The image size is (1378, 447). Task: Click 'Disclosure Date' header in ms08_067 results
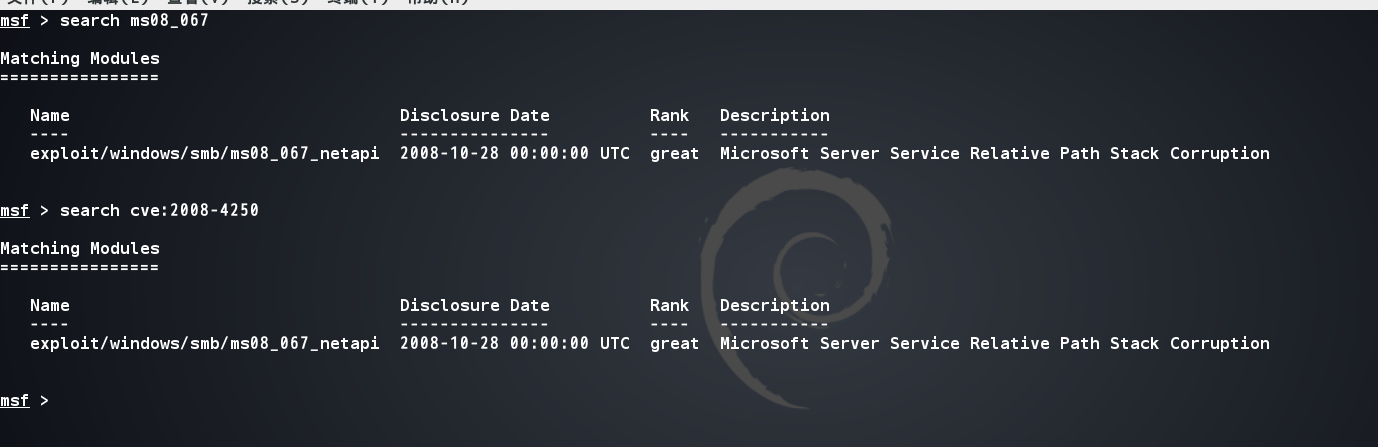[475, 115]
